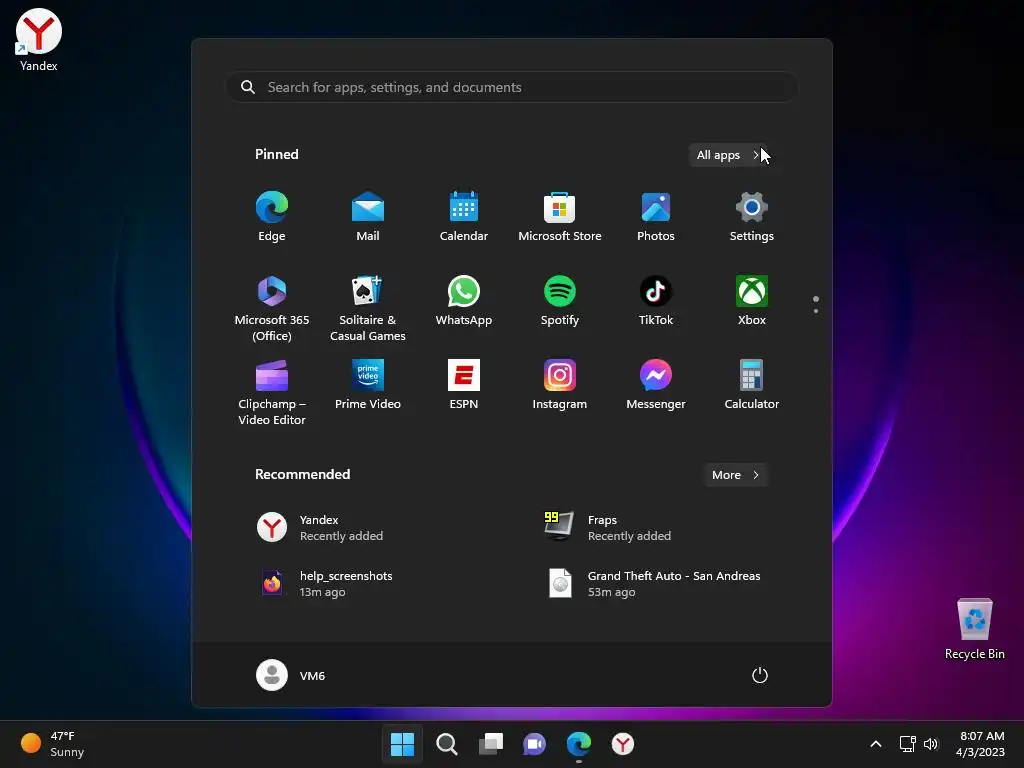Launch the Instagram app
The image size is (1024, 768).
pyautogui.click(x=560, y=385)
